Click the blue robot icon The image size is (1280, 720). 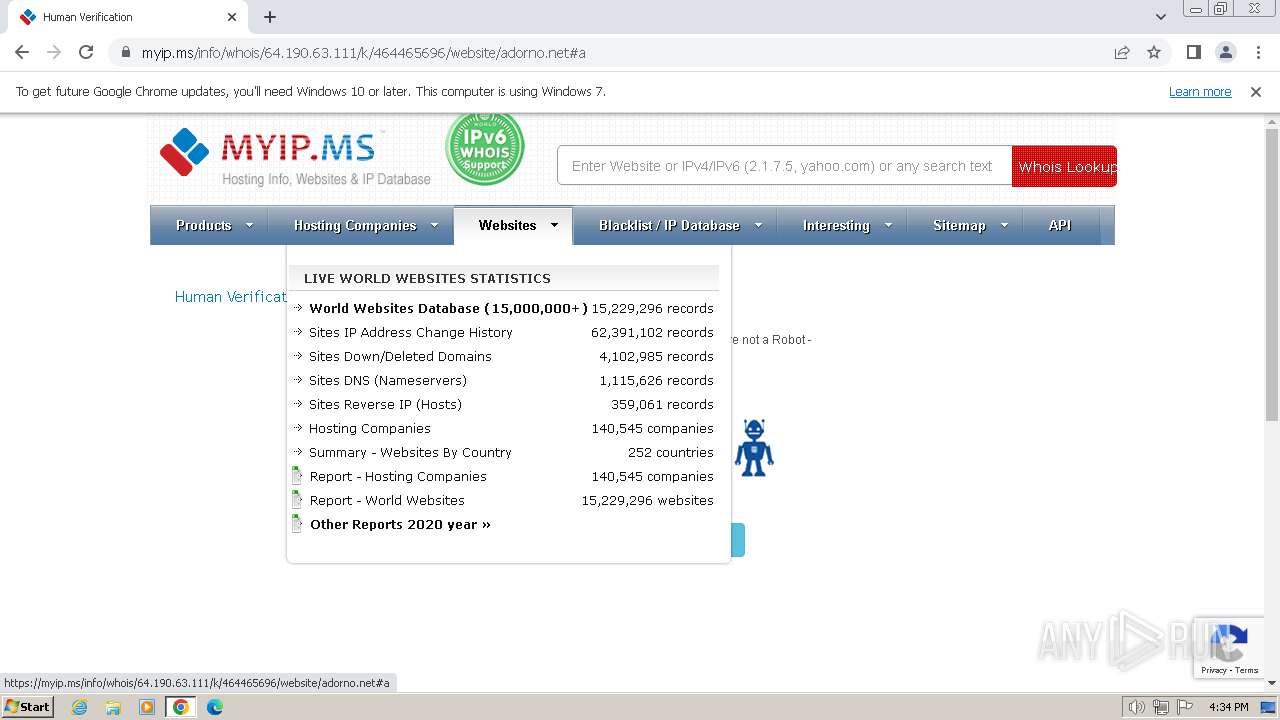(x=754, y=448)
